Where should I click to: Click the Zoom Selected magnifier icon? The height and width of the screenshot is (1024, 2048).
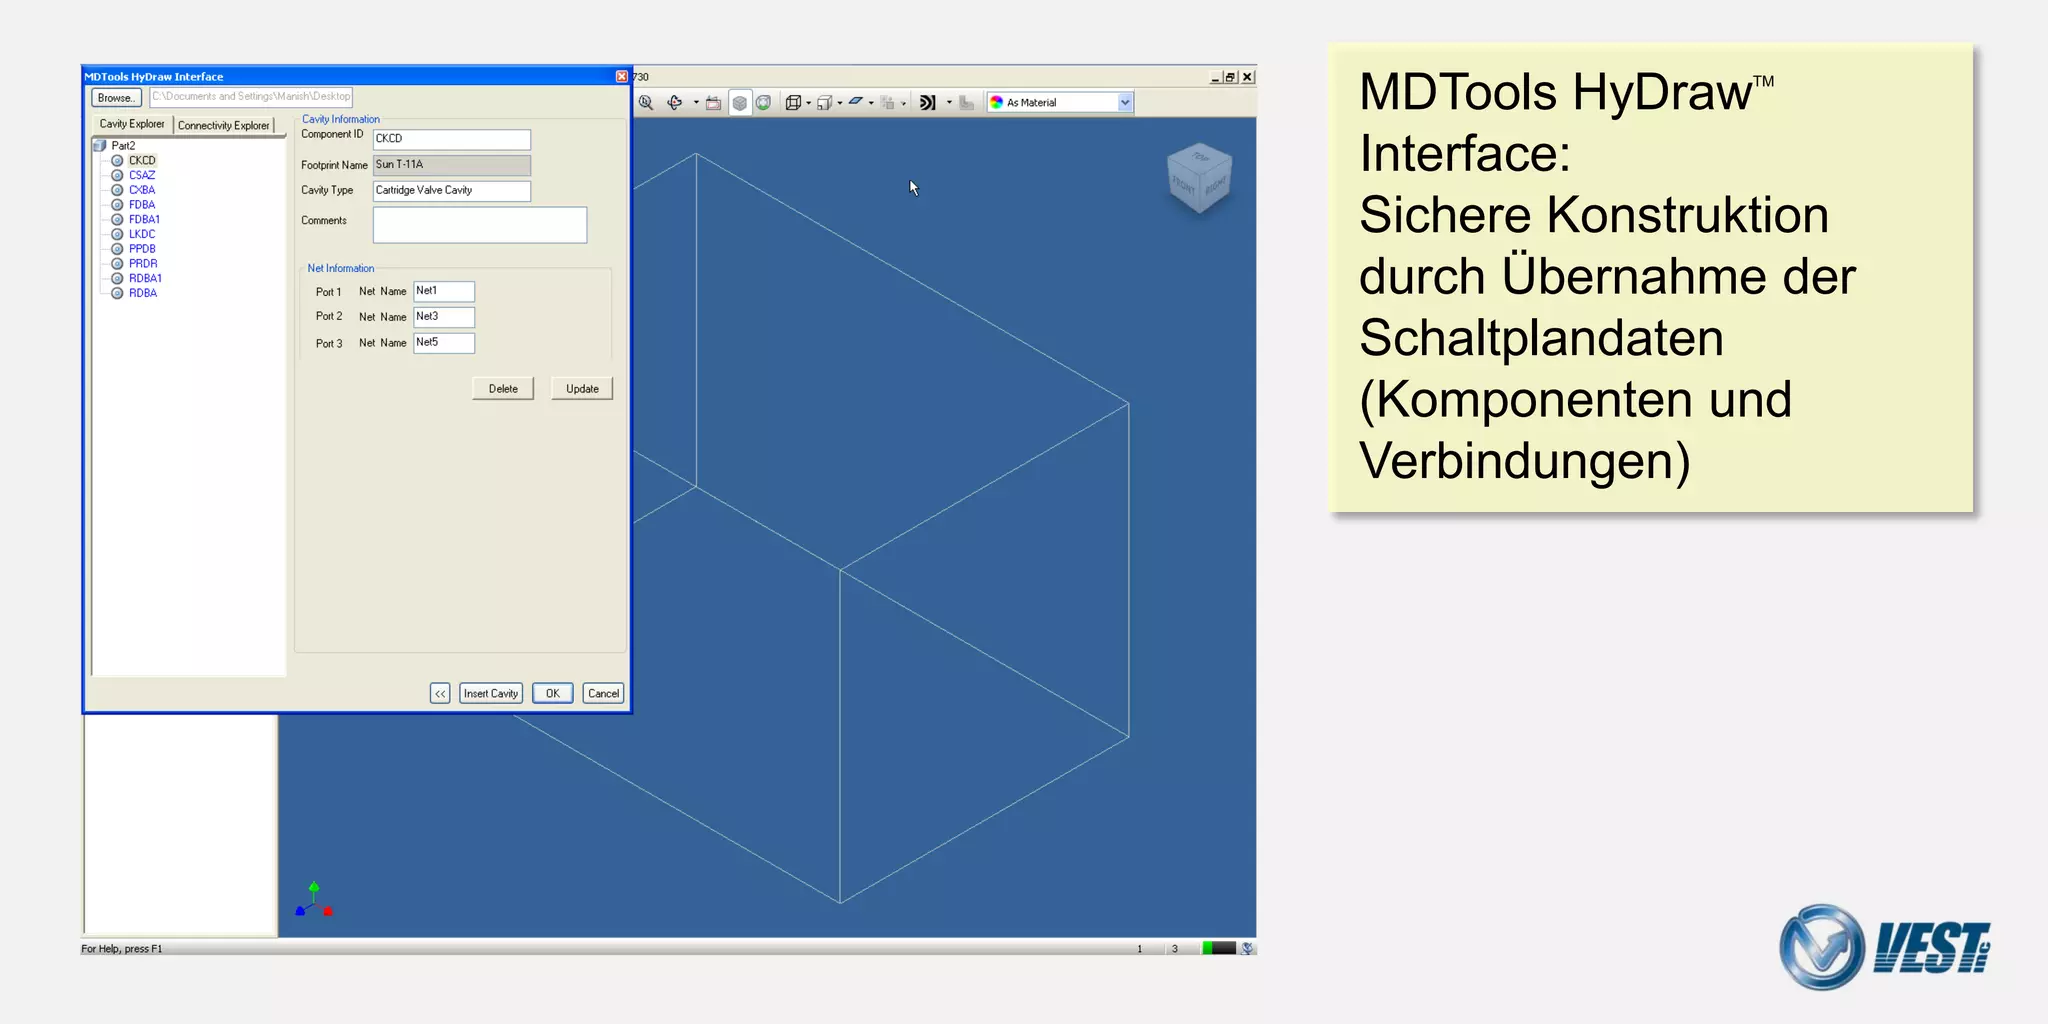pos(646,103)
